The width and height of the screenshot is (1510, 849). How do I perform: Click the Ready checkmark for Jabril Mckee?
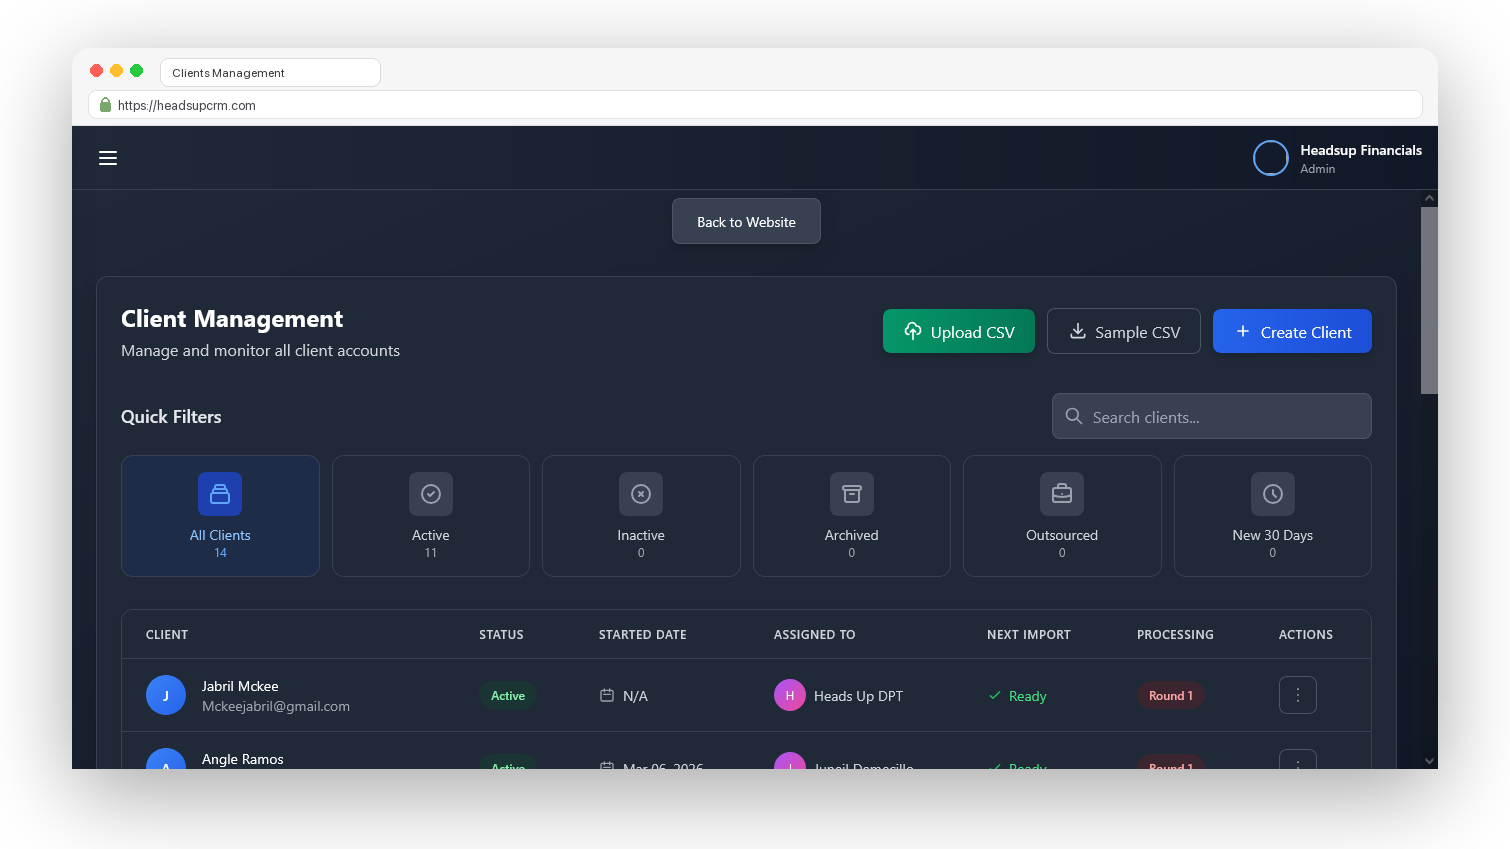click(995, 695)
